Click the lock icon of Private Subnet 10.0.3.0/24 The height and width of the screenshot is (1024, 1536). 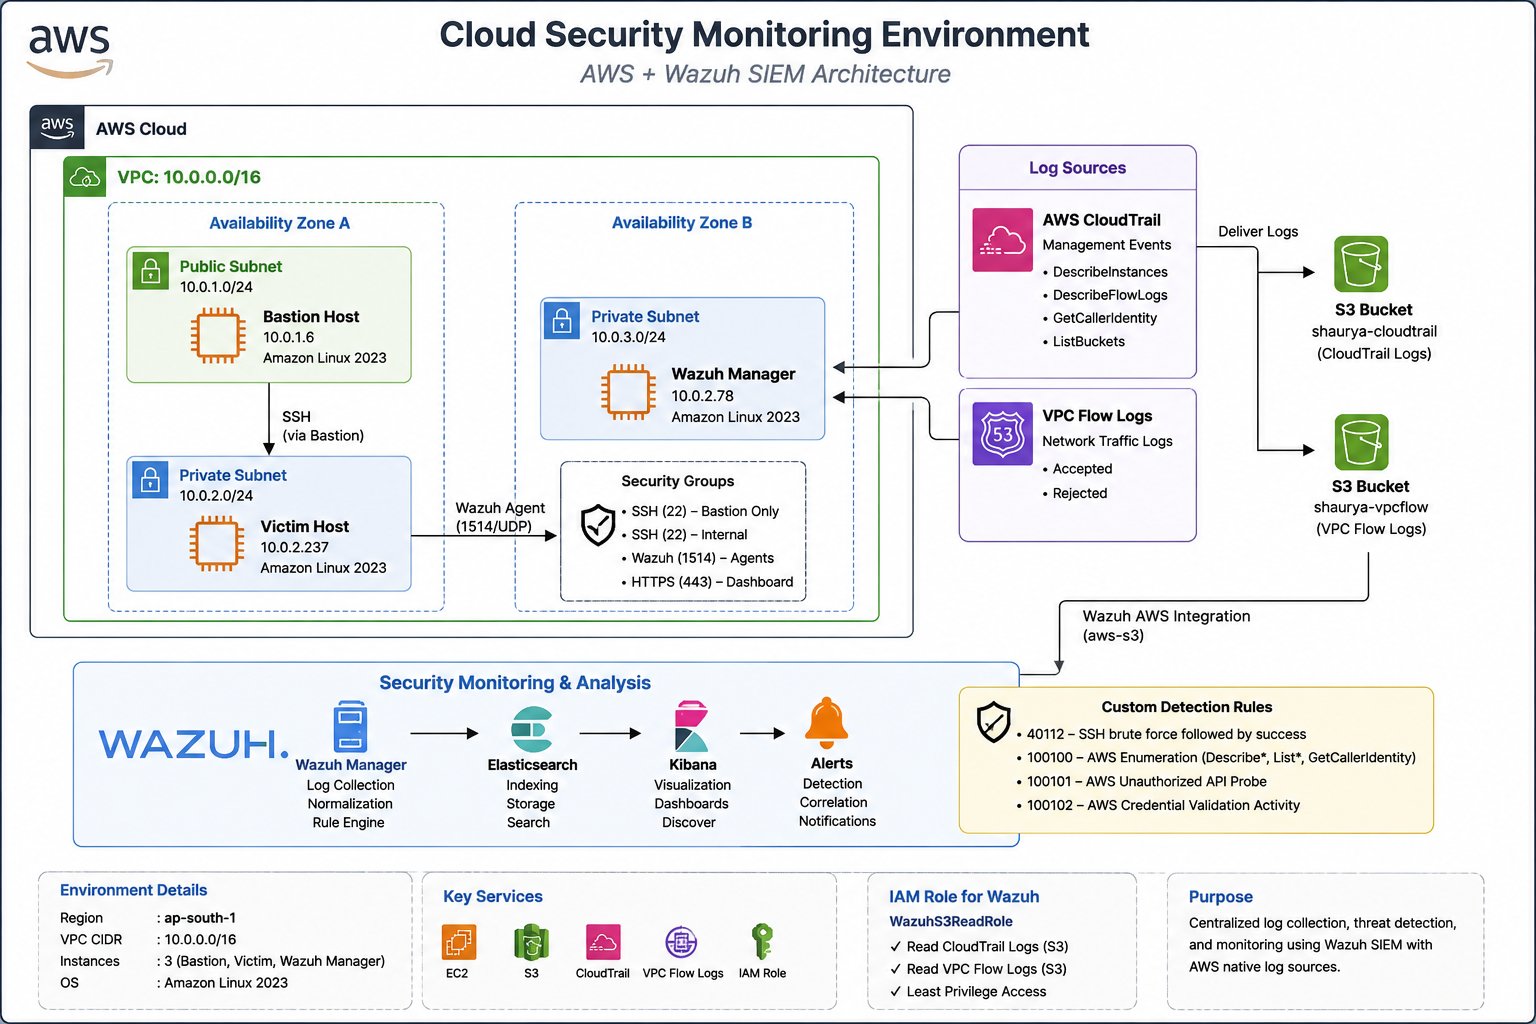(562, 321)
